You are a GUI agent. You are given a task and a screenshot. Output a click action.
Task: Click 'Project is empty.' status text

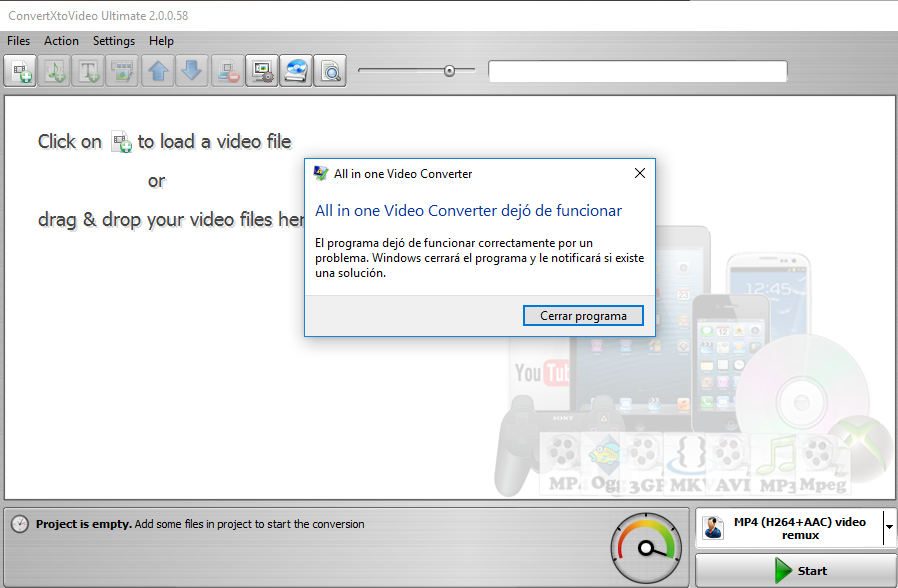click(84, 524)
